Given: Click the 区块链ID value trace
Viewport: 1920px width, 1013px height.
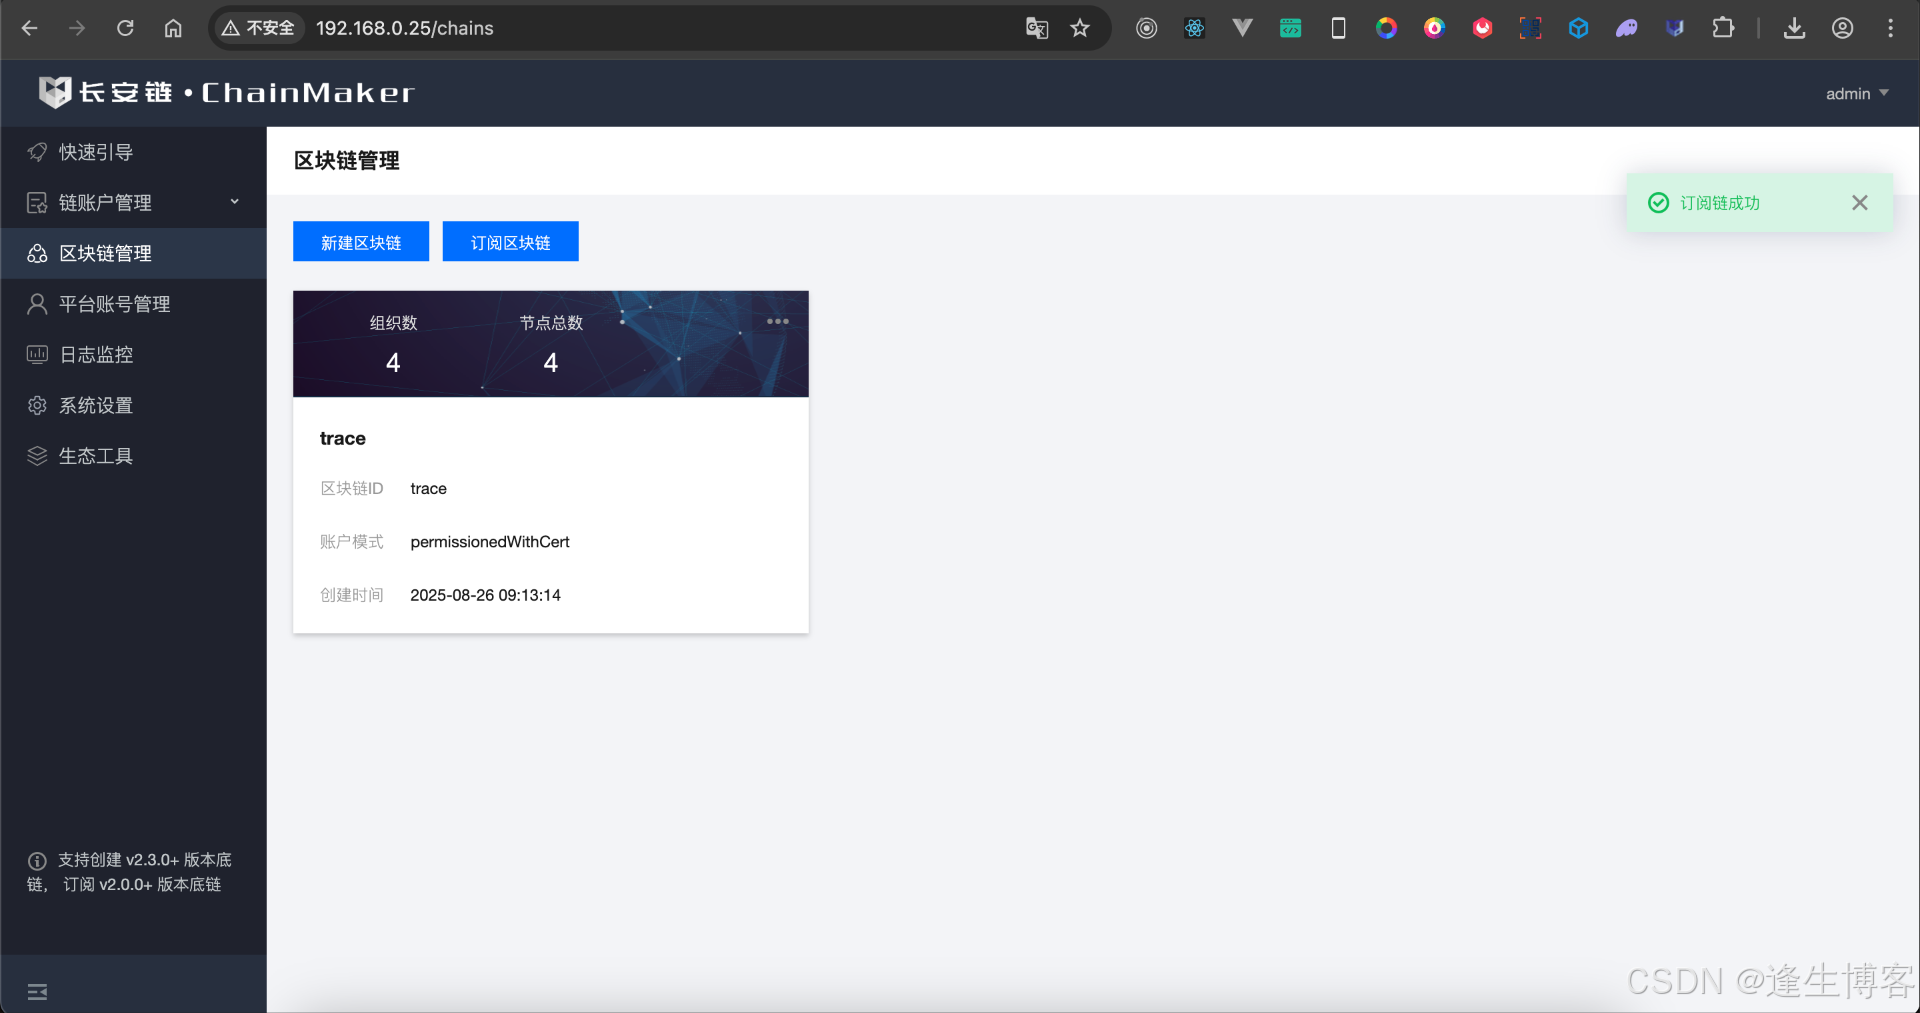Looking at the screenshot, I should point(428,488).
